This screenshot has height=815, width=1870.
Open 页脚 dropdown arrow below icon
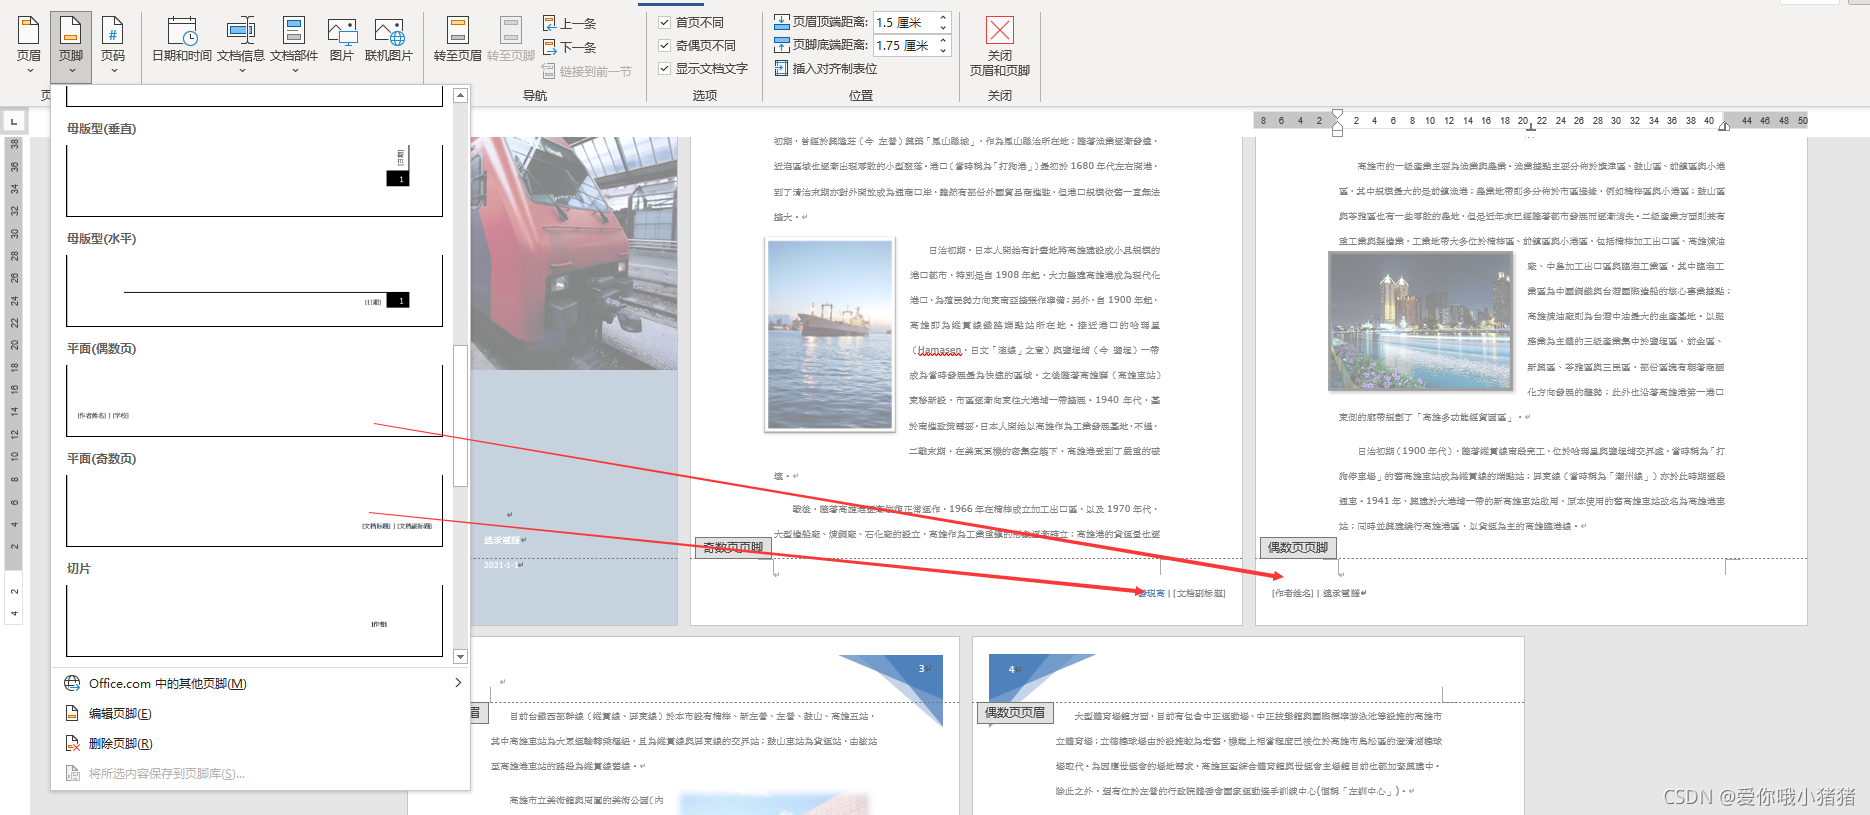click(71, 71)
